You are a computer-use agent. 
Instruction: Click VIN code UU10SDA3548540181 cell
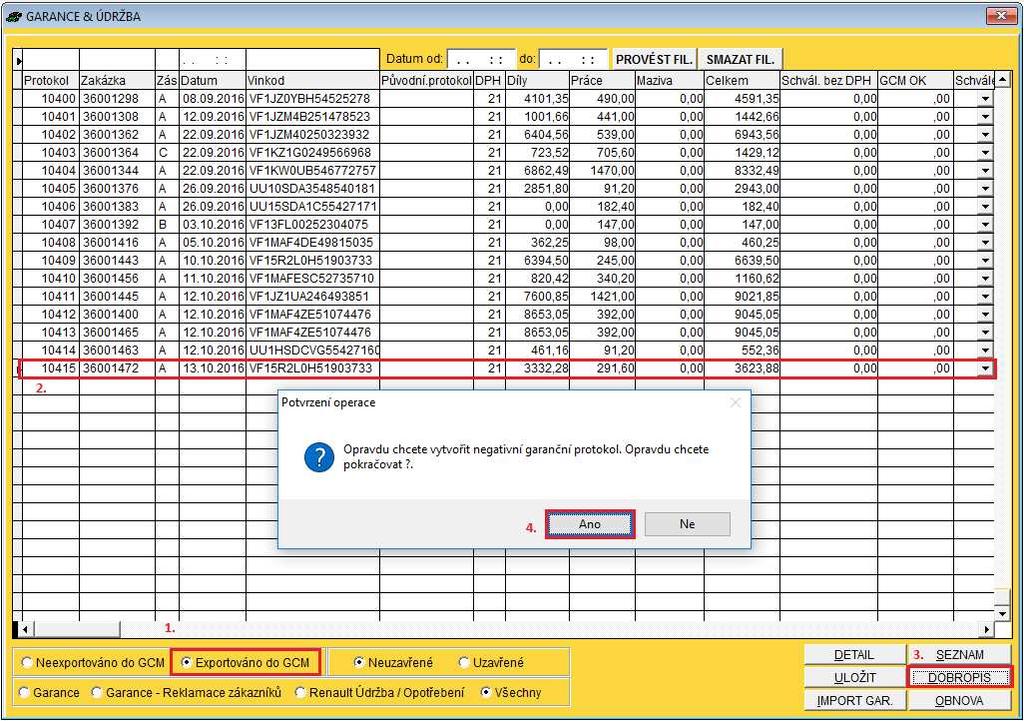coord(313,189)
